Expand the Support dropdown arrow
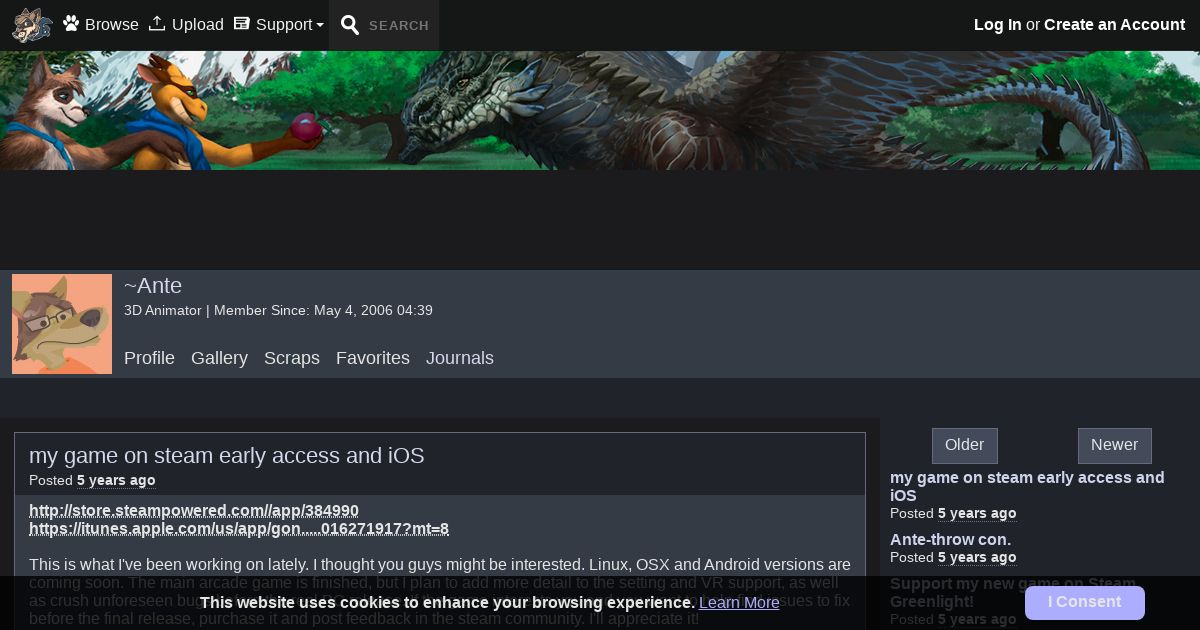1200x630 pixels. (320, 26)
